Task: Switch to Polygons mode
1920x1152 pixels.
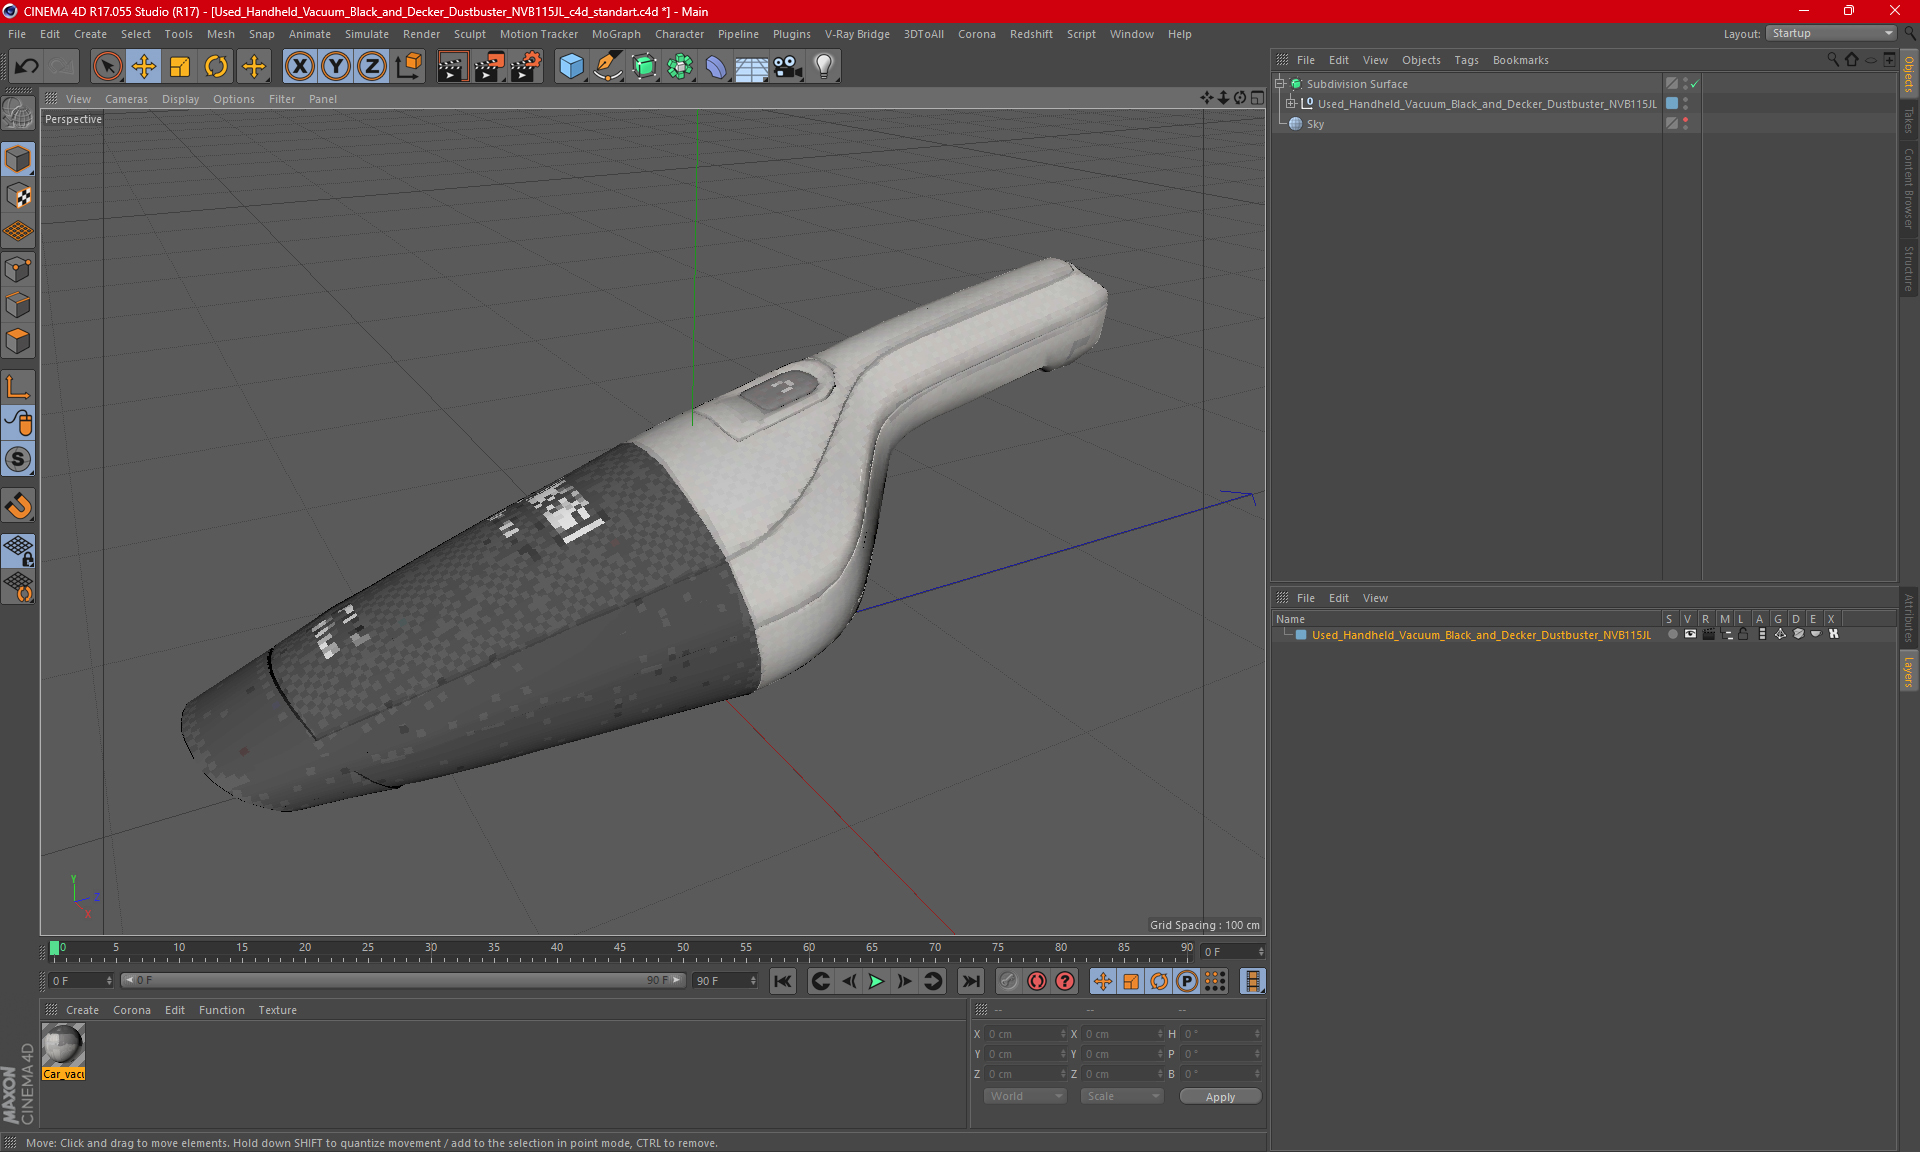Action: (18, 341)
